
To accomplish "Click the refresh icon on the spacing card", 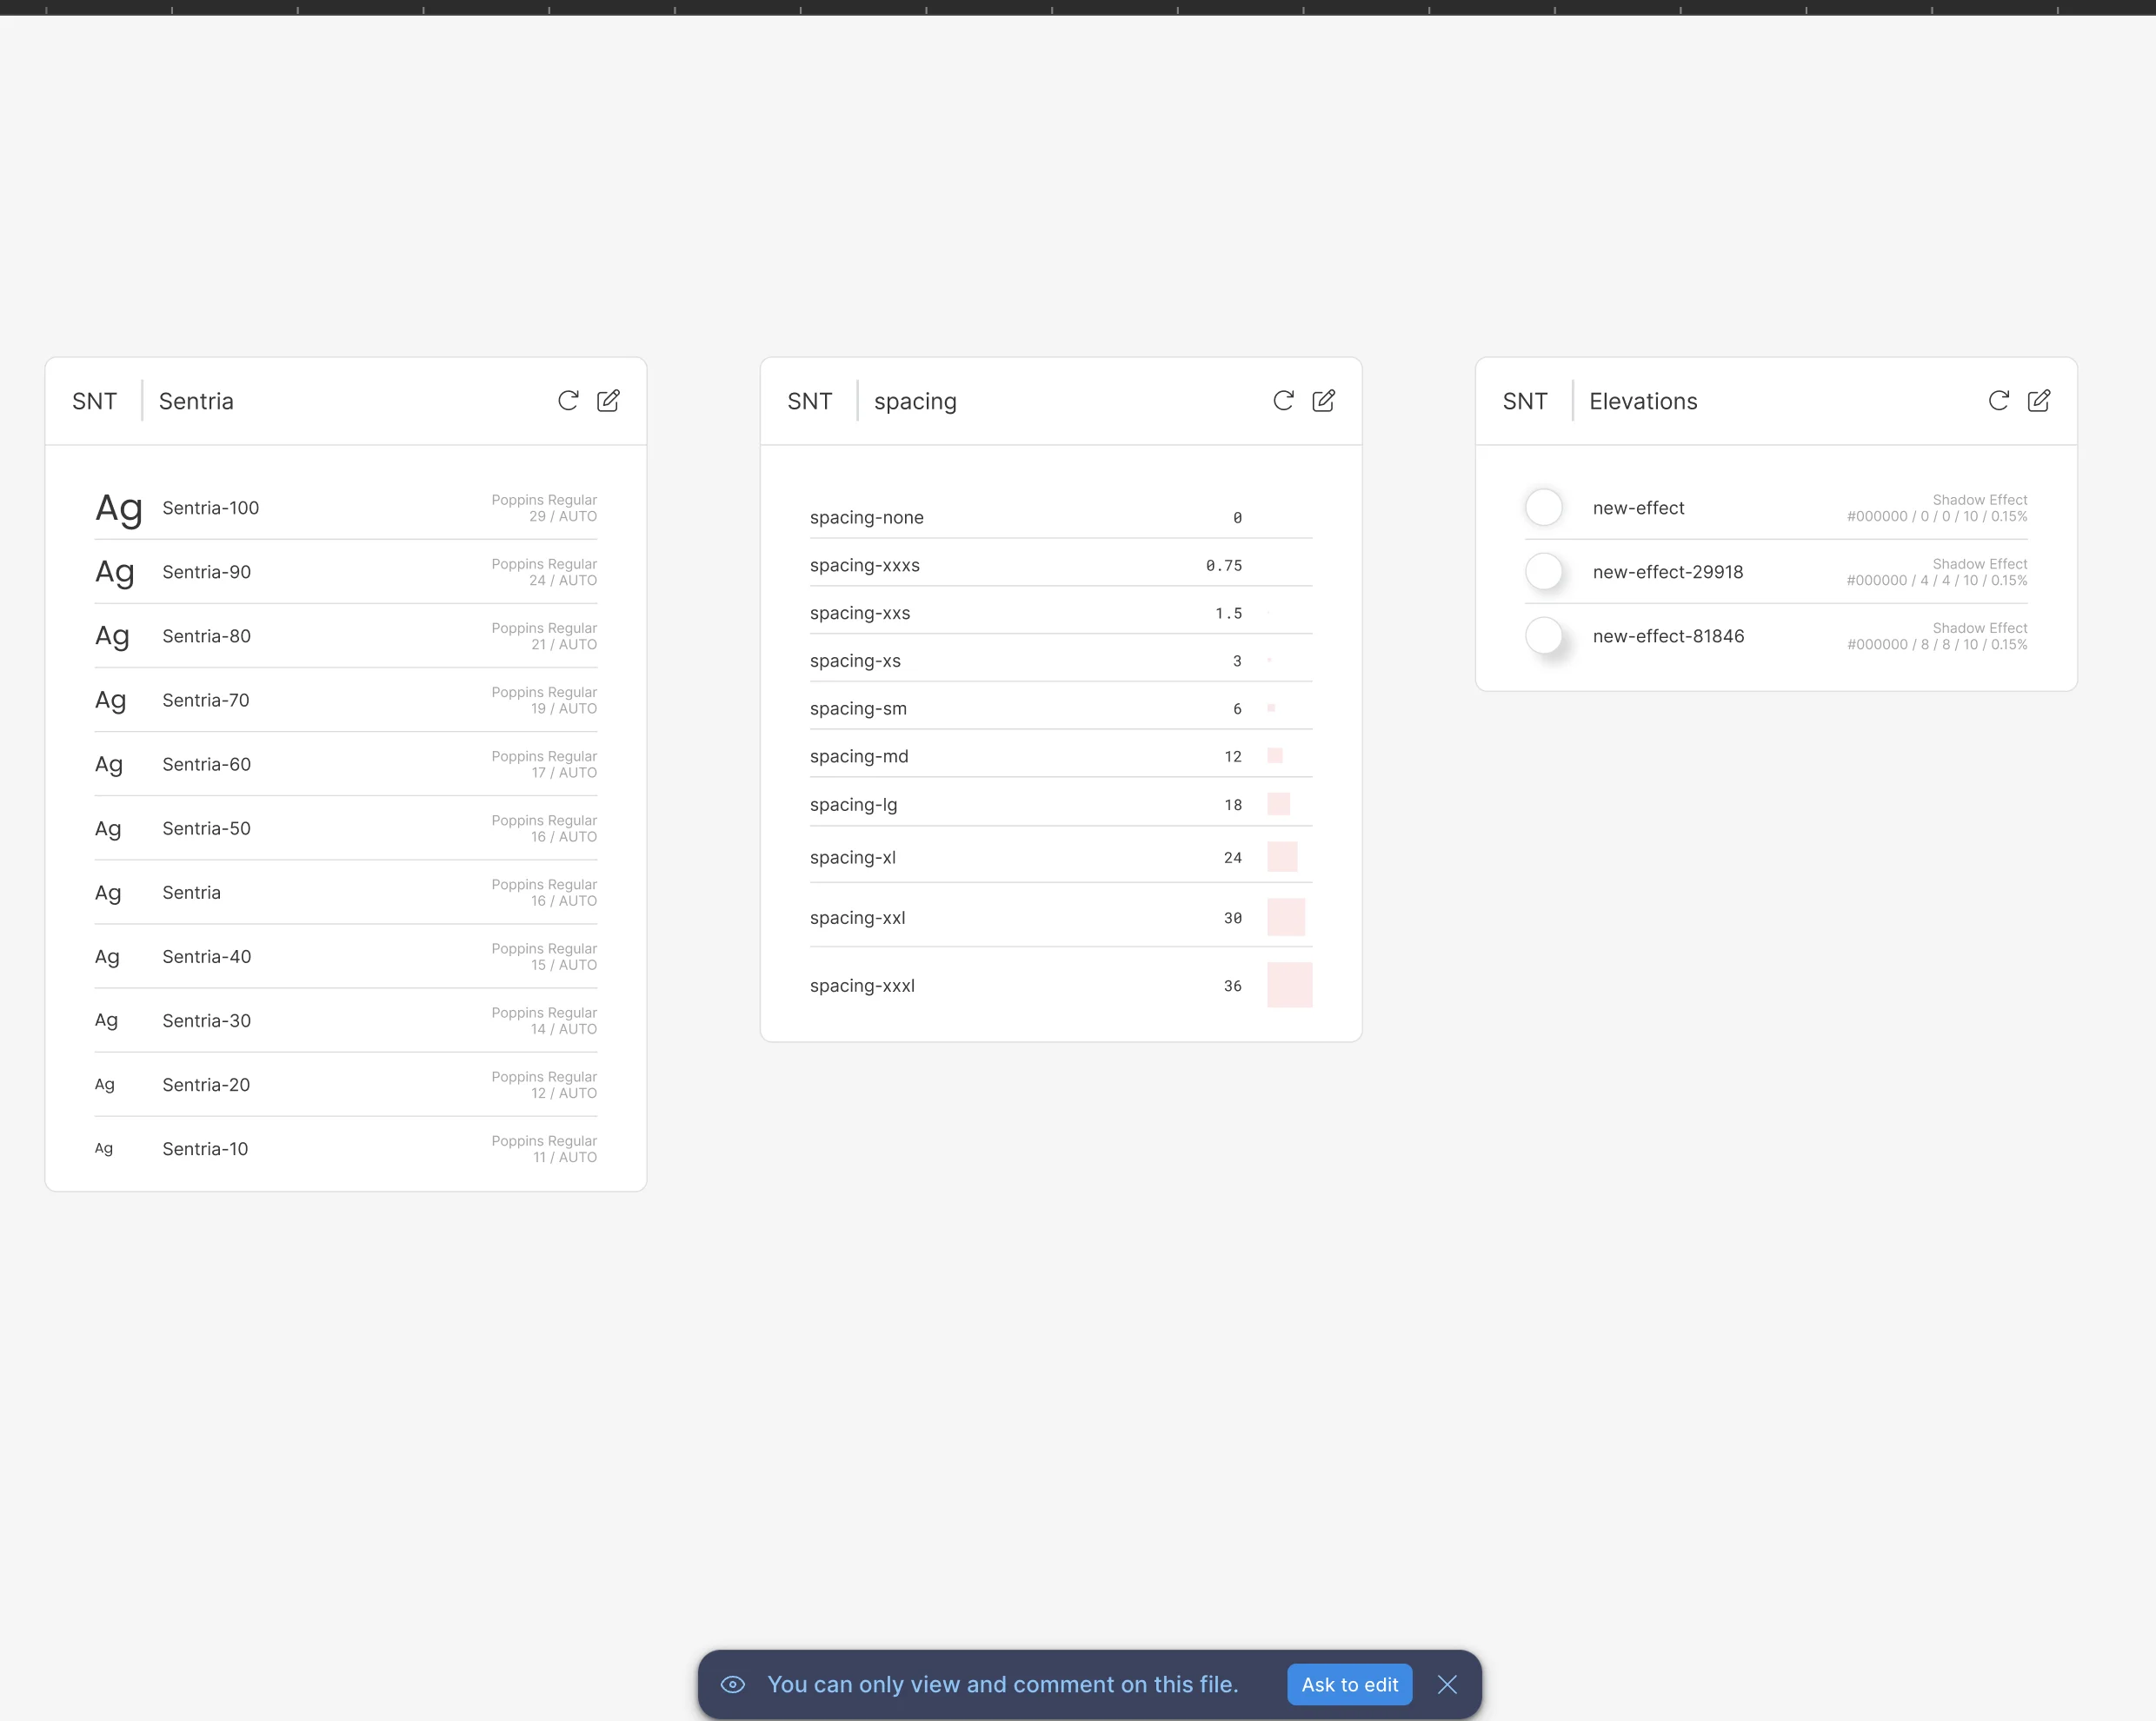I will 1283,401.
